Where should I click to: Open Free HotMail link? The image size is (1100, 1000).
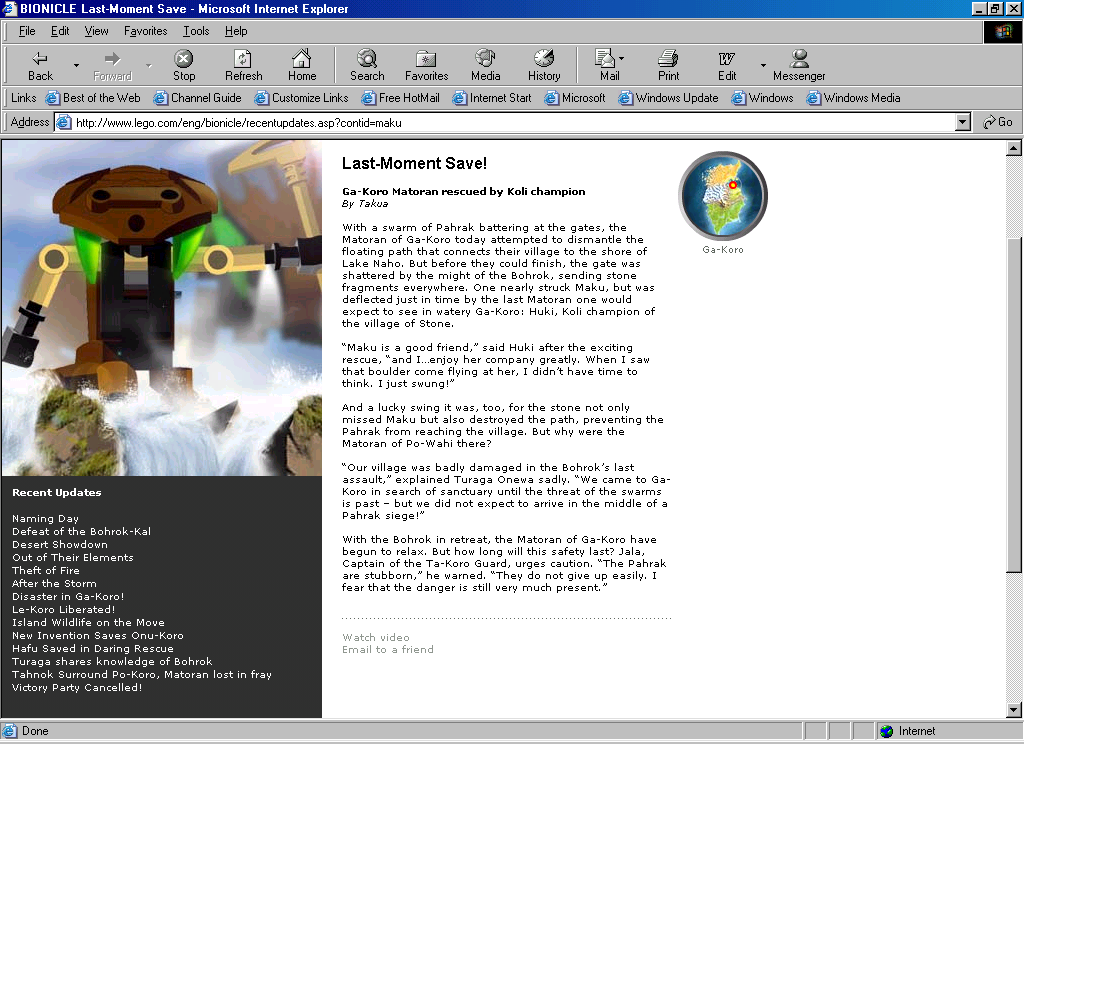(401, 98)
